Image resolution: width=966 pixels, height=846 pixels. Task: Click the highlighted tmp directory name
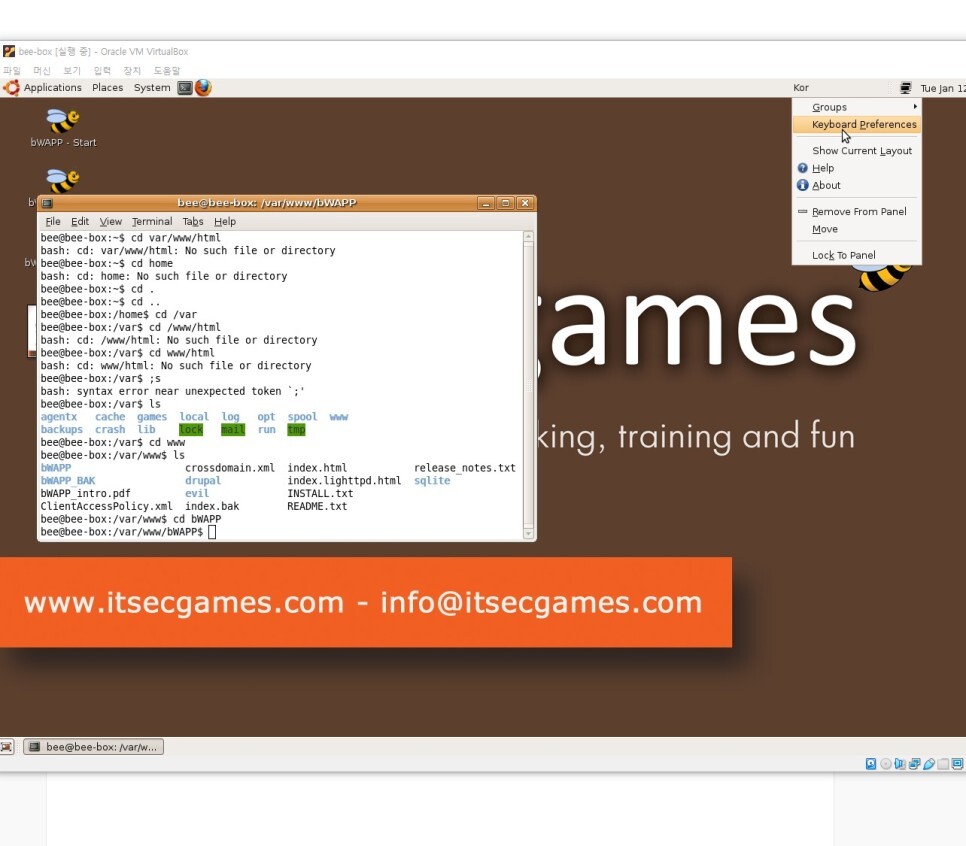coord(296,429)
